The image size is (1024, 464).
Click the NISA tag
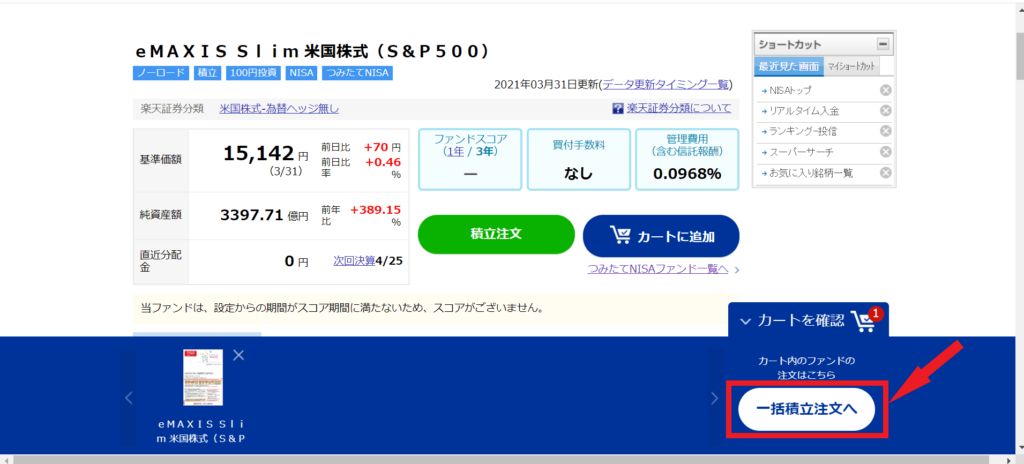[x=301, y=73]
